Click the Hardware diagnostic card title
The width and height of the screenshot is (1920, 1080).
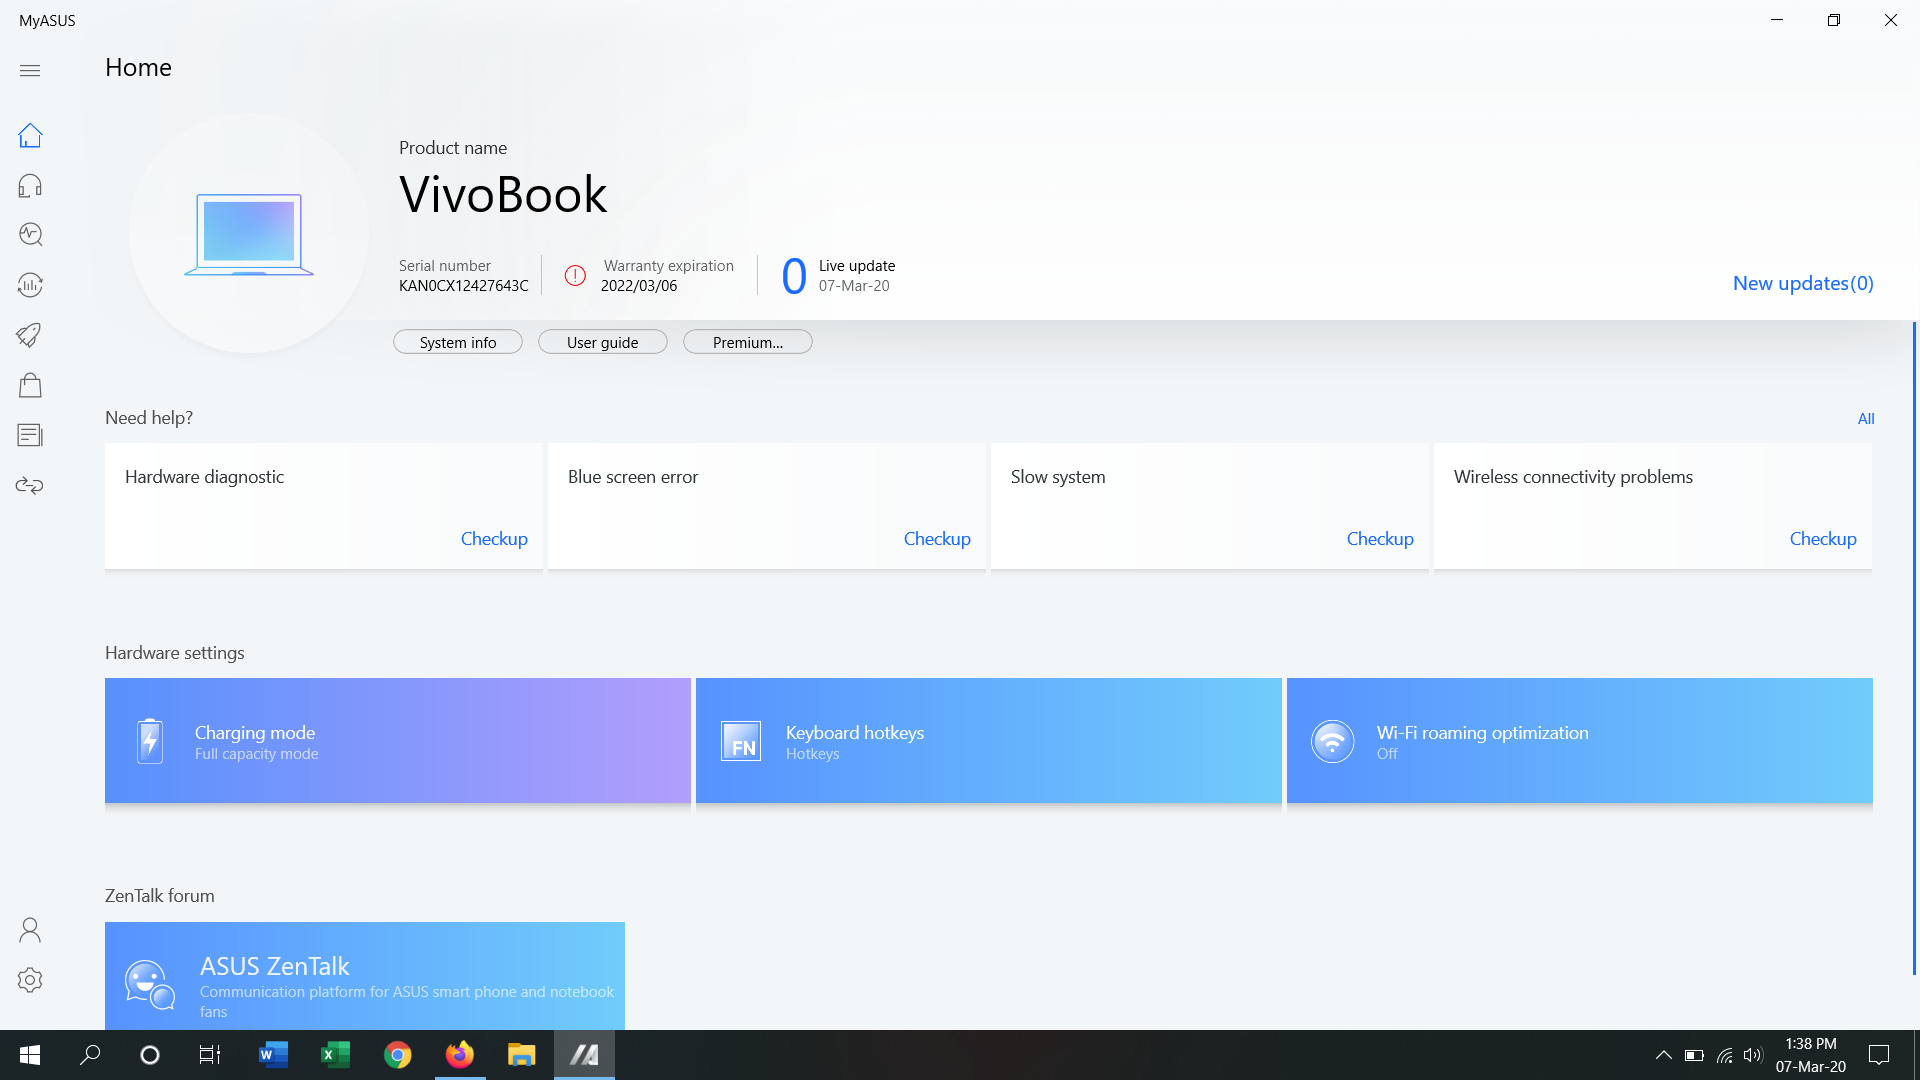[x=204, y=477]
